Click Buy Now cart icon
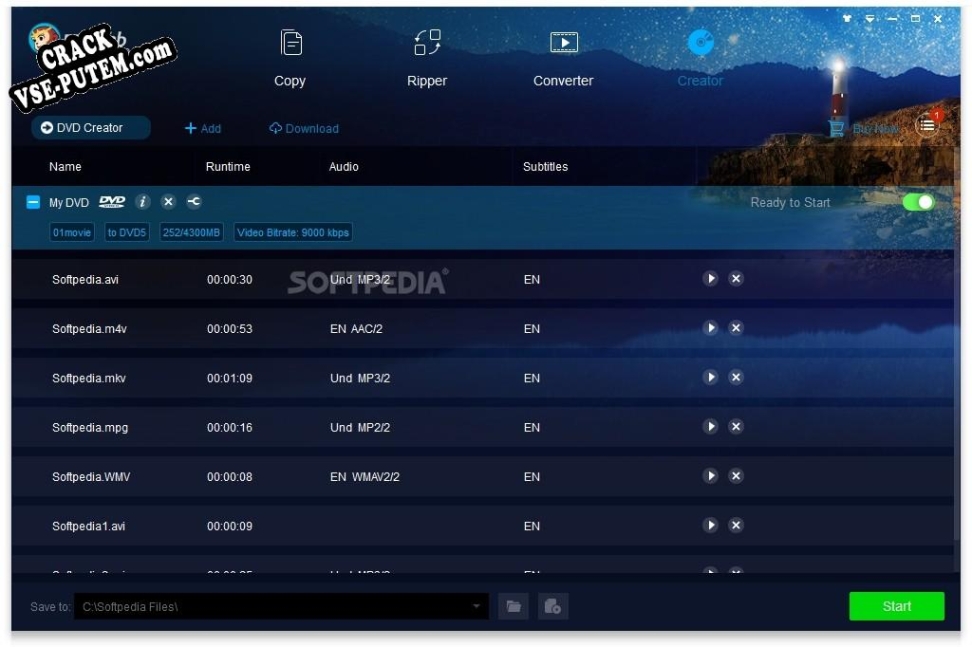972x647 pixels. click(836, 128)
